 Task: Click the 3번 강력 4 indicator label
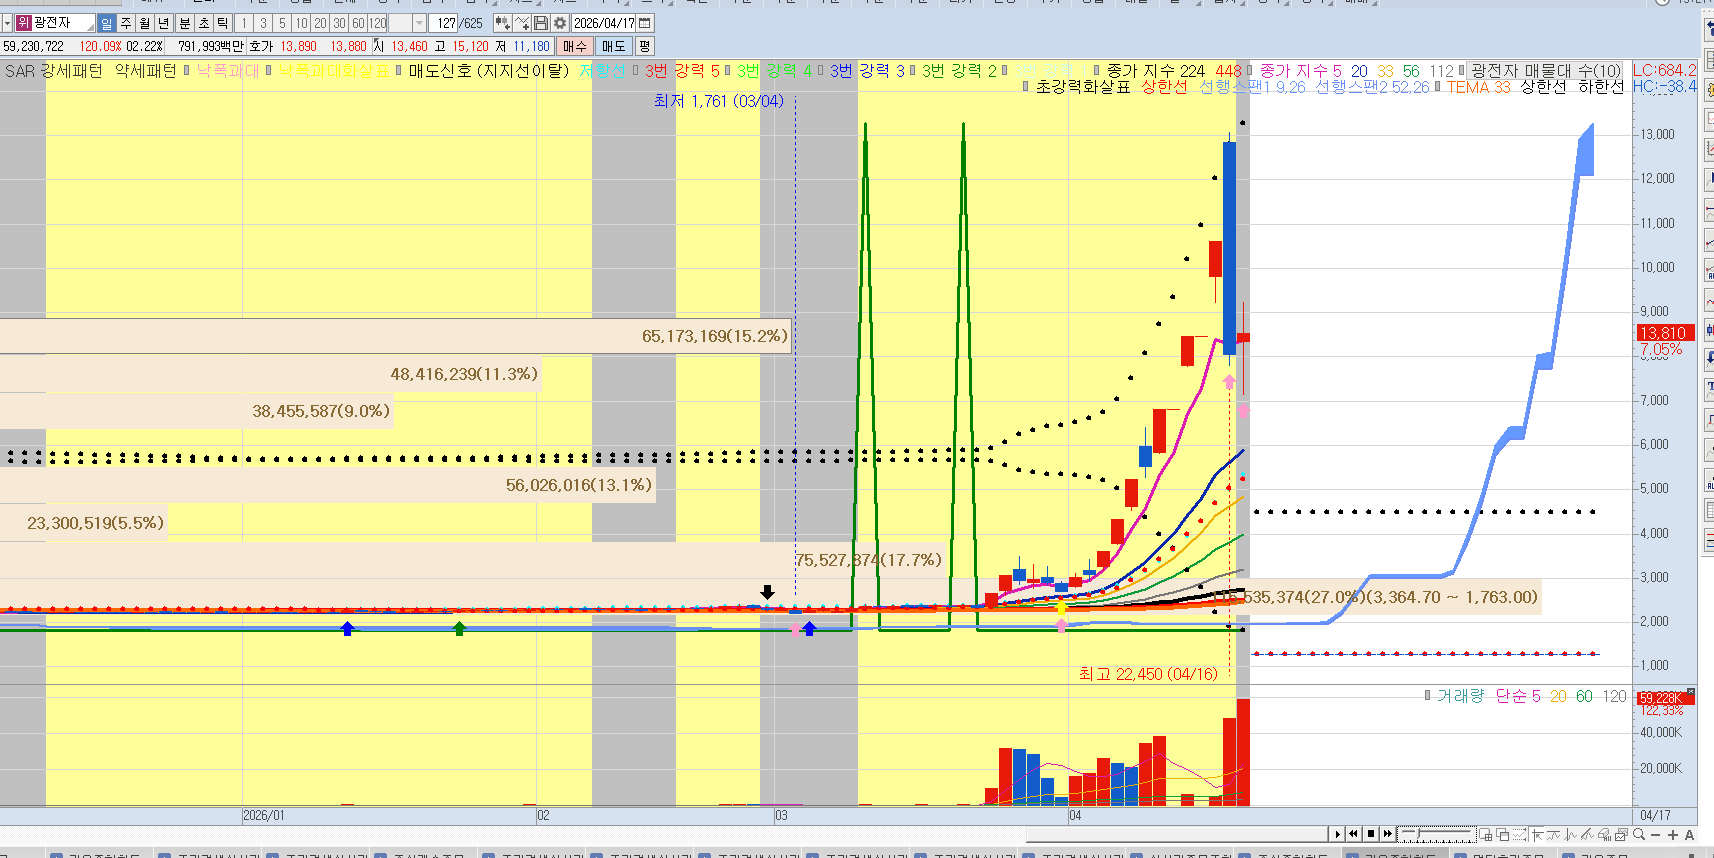(774, 71)
